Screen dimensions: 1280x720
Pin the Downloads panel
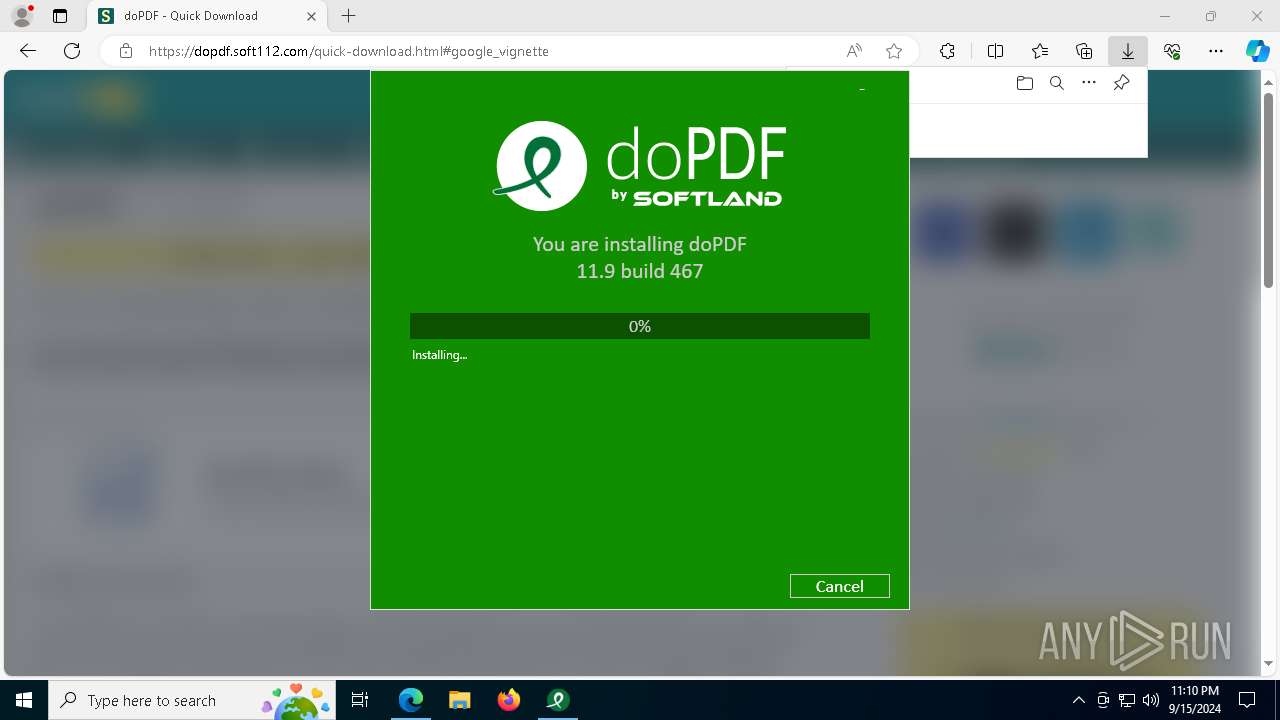(x=1121, y=83)
